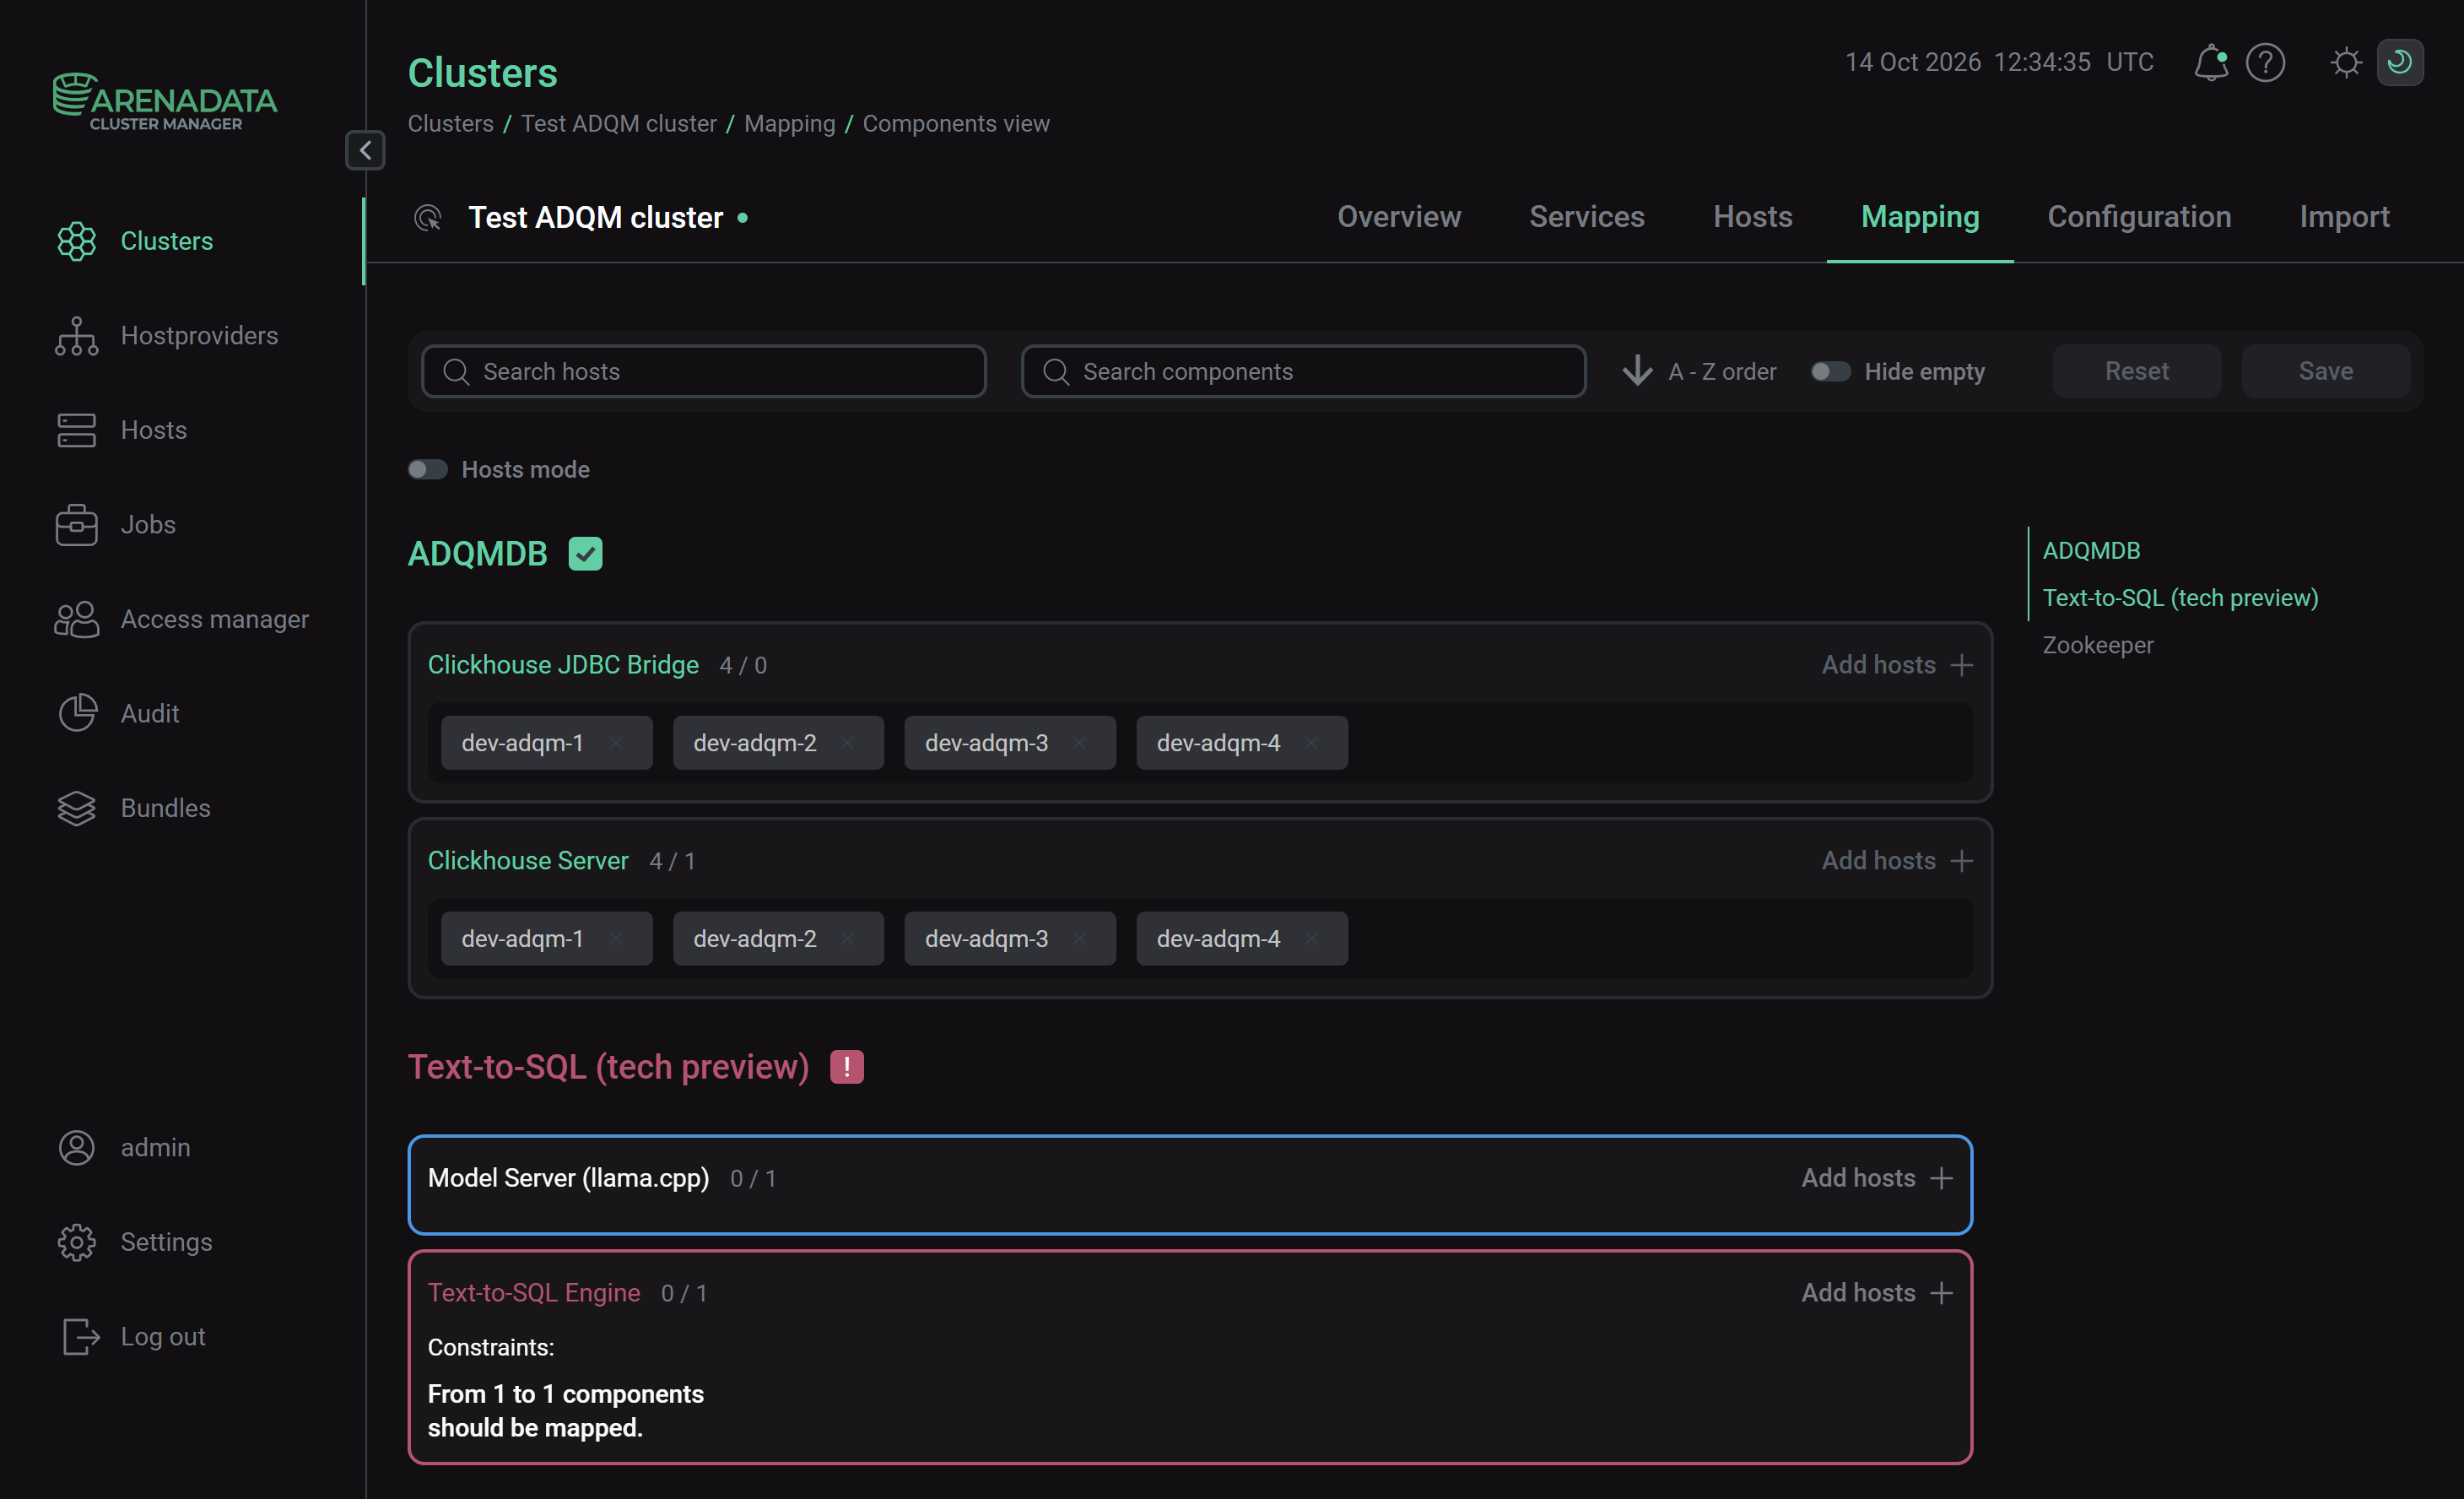Jump to Zookeeper in the side anchor list

(x=2097, y=645)
